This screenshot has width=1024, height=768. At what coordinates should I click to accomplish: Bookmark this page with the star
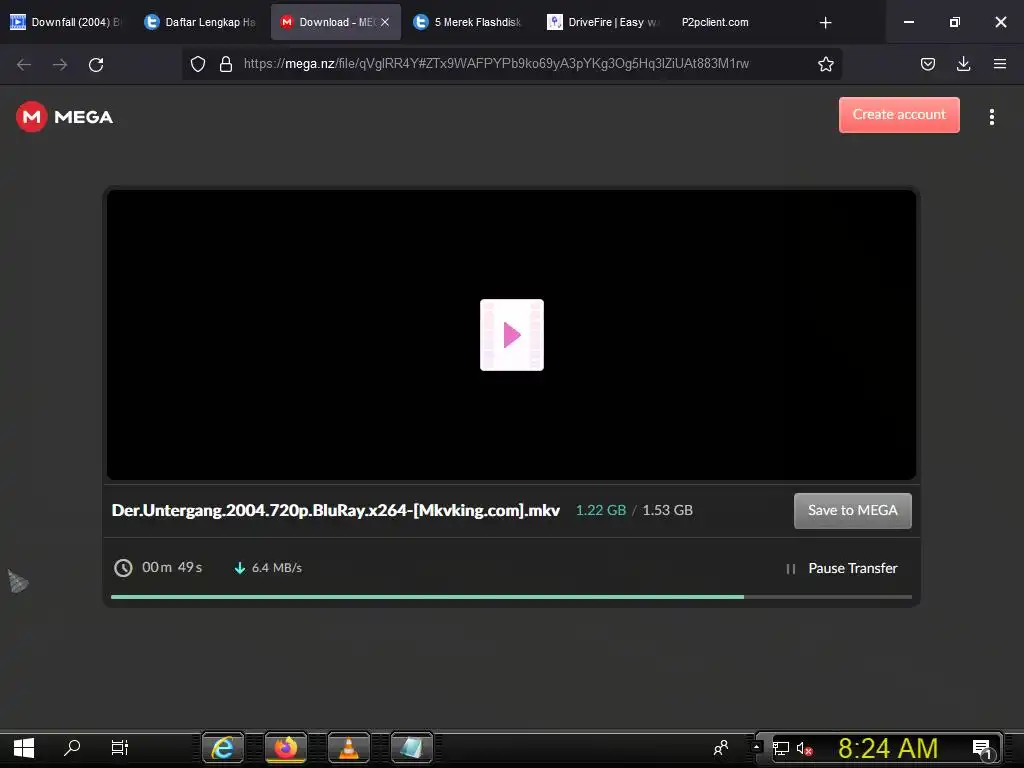(x=825, y=64)
